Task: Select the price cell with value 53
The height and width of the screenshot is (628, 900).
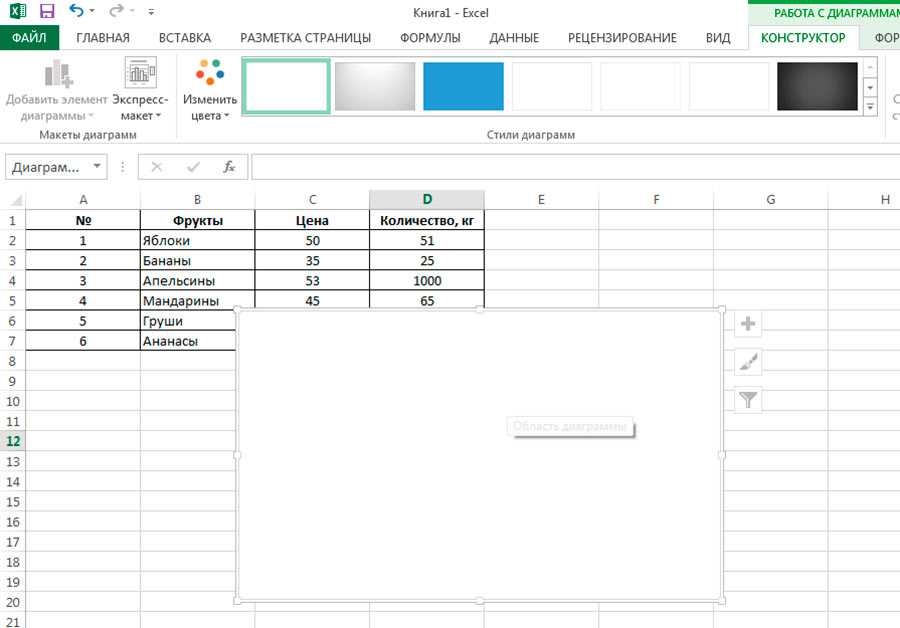Action: pos(312,281)
